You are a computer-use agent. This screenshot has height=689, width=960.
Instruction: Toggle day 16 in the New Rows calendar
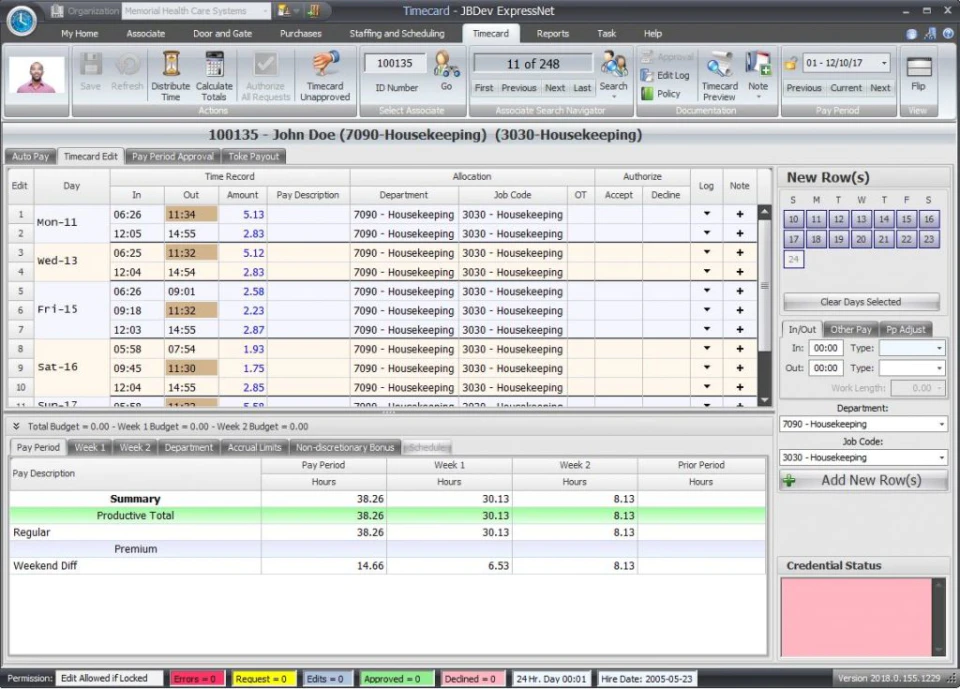[929, 219]
